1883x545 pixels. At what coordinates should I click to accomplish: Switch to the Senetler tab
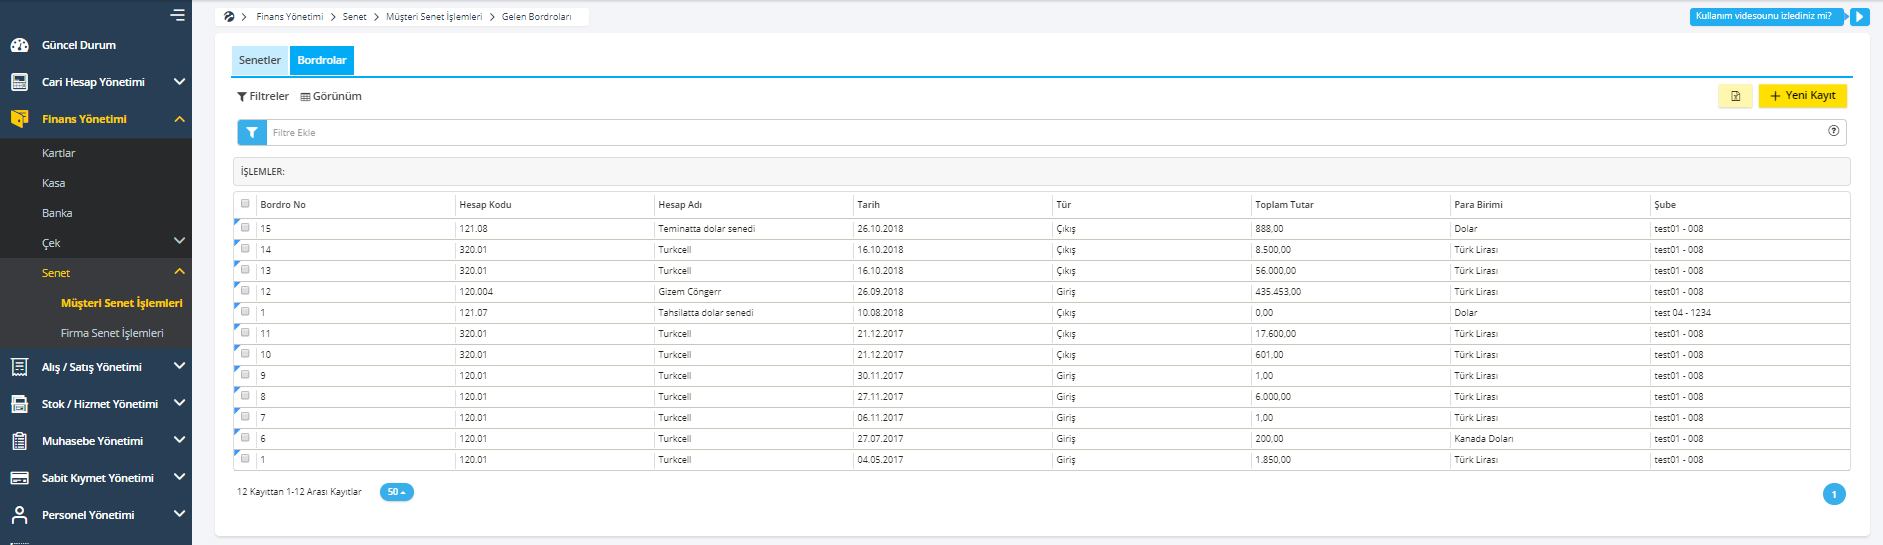tap(260, 60)
